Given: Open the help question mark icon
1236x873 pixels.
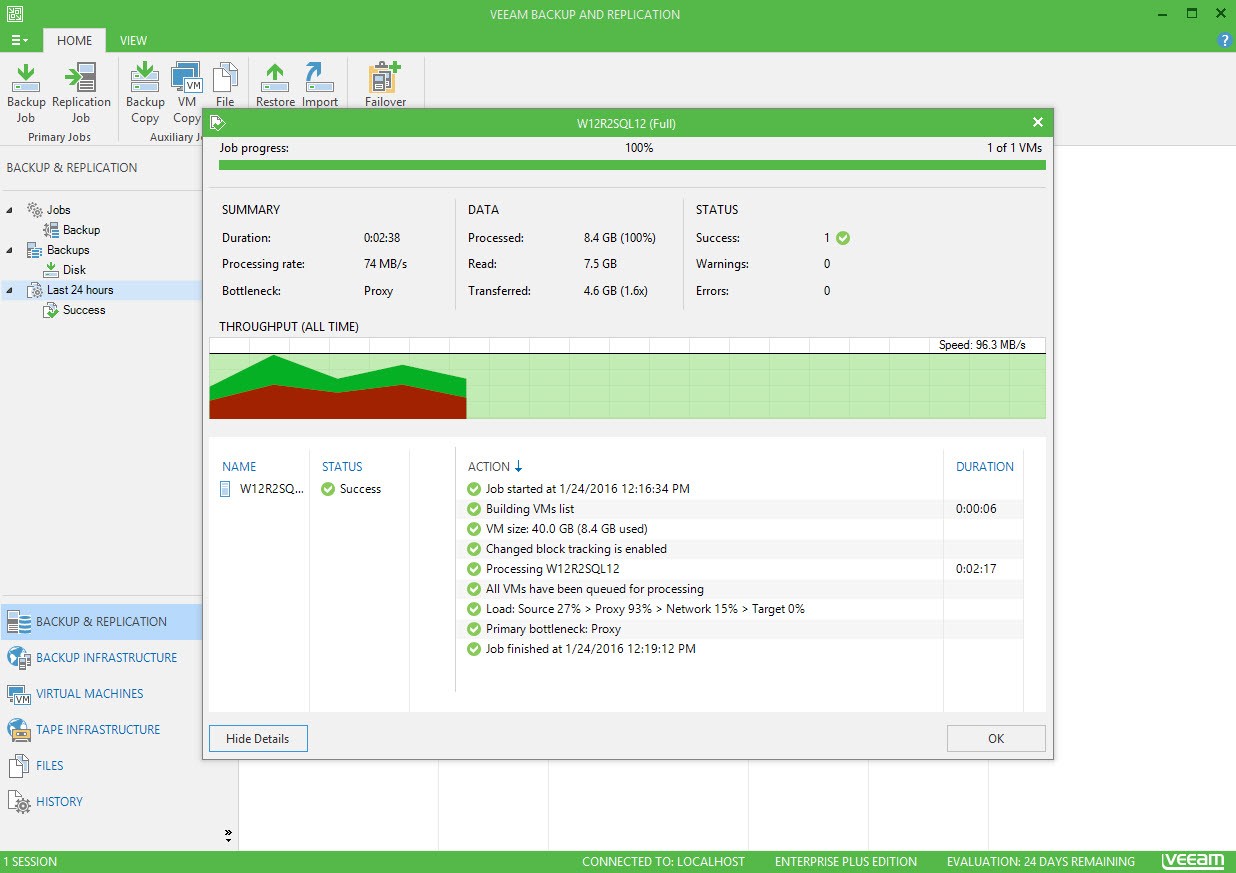Looking at the screenshot, I should (x=1224, y=41).
